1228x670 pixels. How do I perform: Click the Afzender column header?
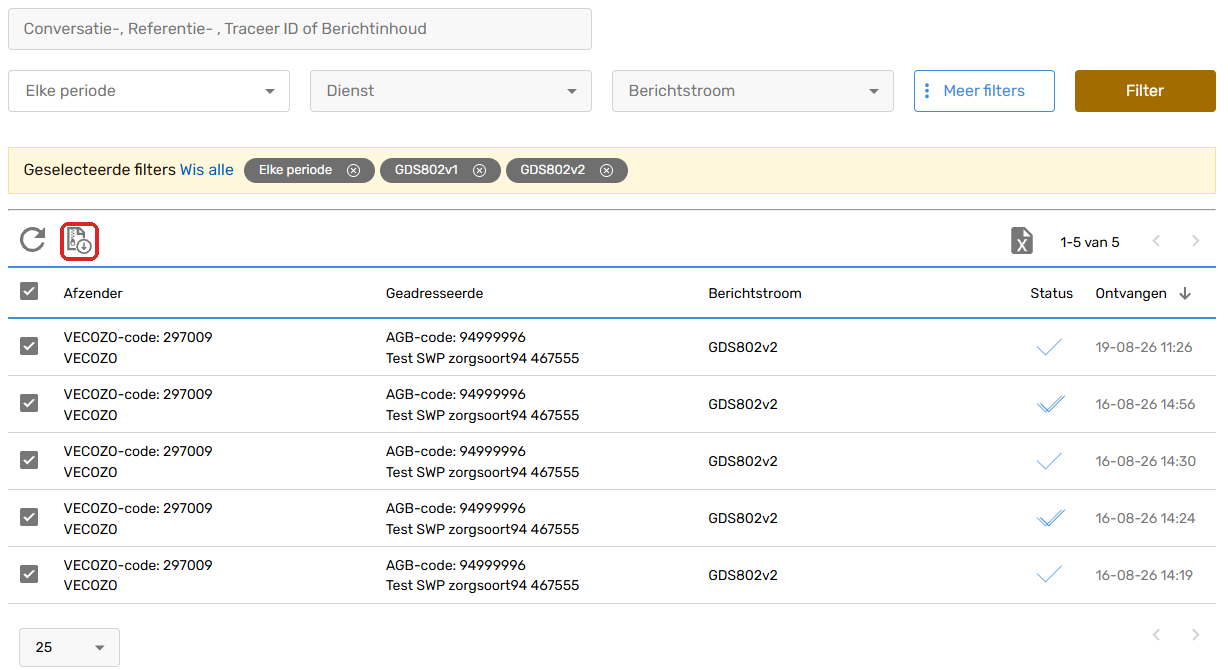tap(93, 293)
